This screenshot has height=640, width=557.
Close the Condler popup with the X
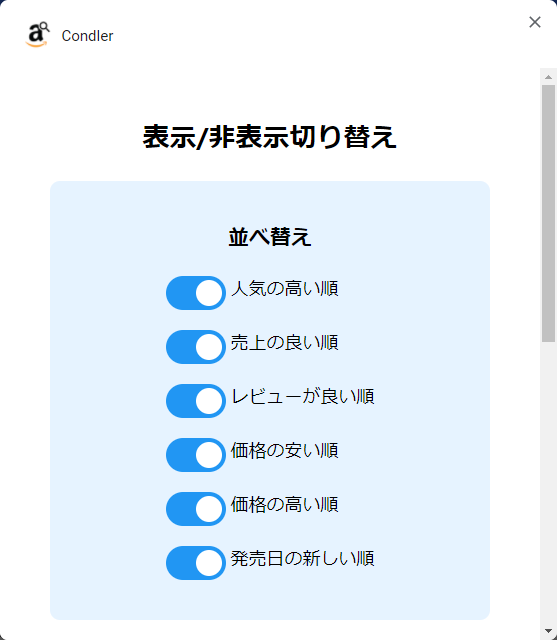point(535,22)
